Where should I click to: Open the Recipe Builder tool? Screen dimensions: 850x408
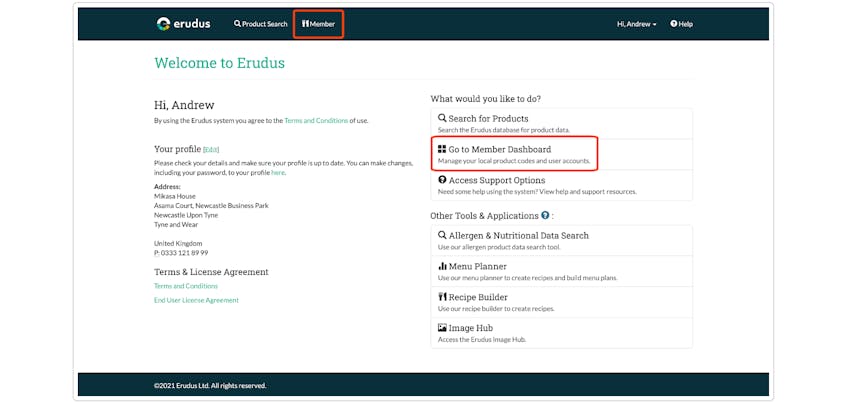tap(562, 302)
